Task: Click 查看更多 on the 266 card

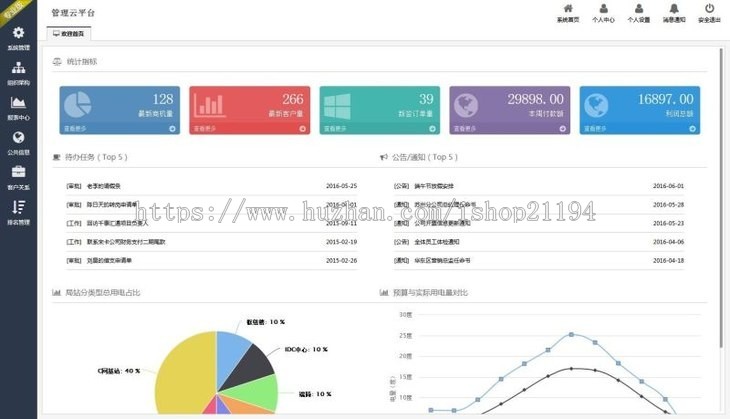Action: point(204,128)
